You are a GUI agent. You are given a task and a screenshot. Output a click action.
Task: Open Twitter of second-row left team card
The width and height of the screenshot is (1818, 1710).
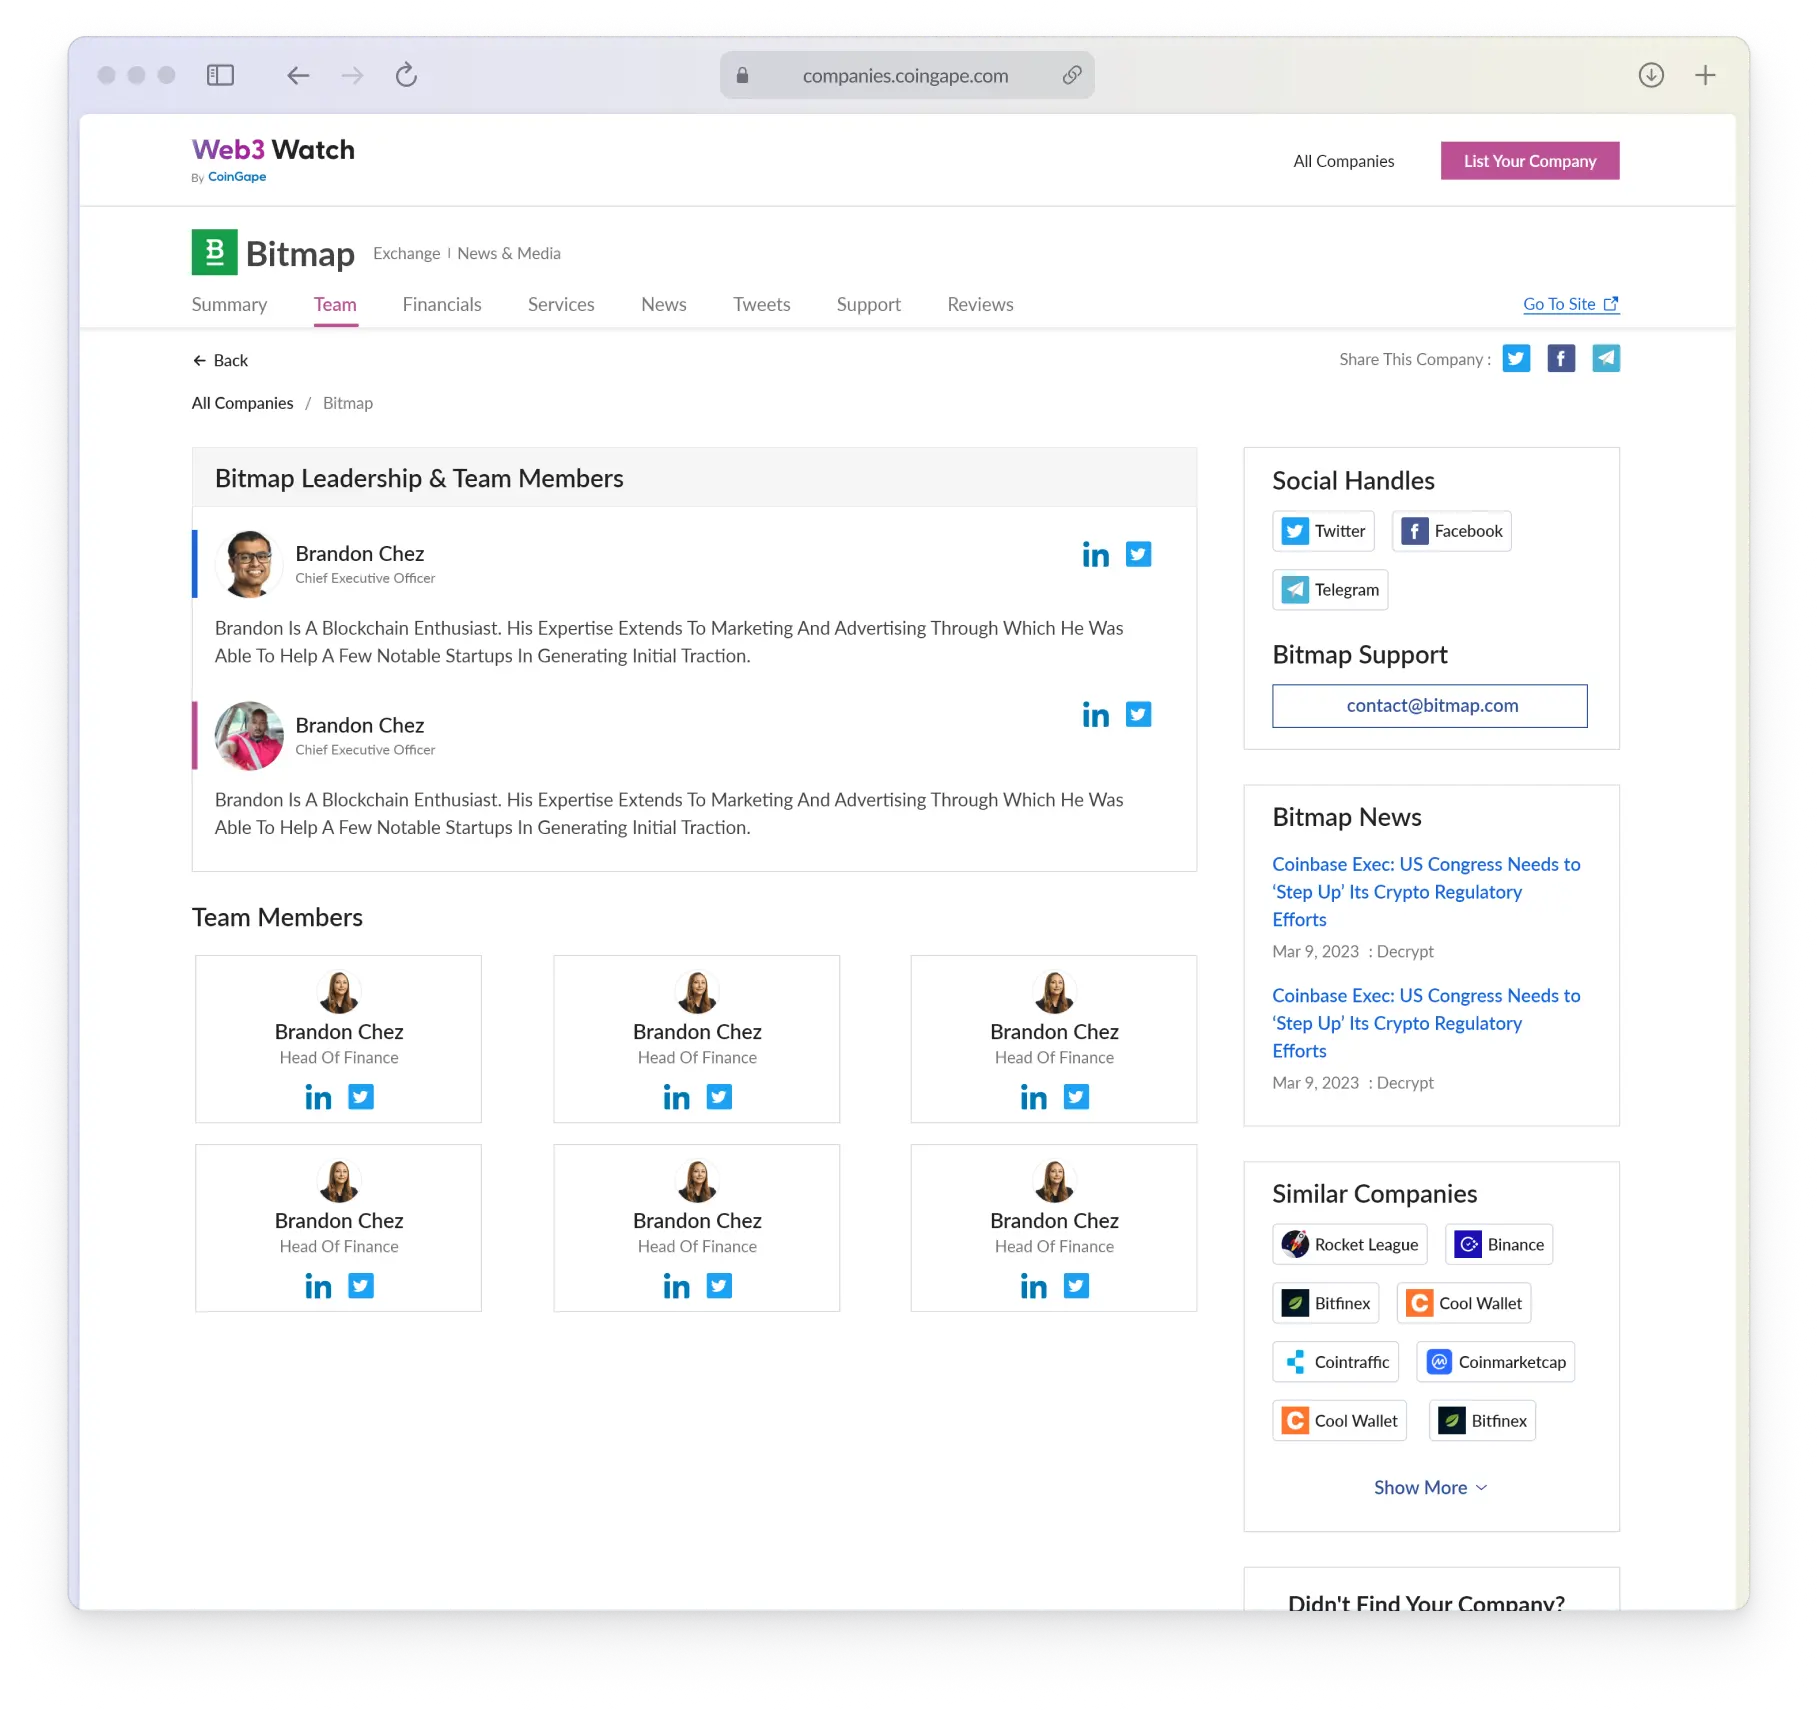(361, 1286)
